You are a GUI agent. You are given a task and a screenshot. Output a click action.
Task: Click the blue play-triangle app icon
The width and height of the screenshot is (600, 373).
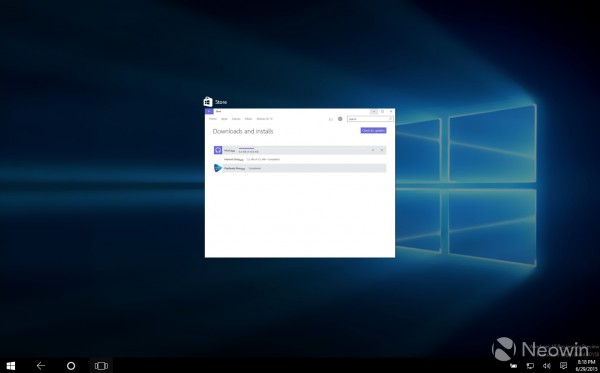point(218,168)
